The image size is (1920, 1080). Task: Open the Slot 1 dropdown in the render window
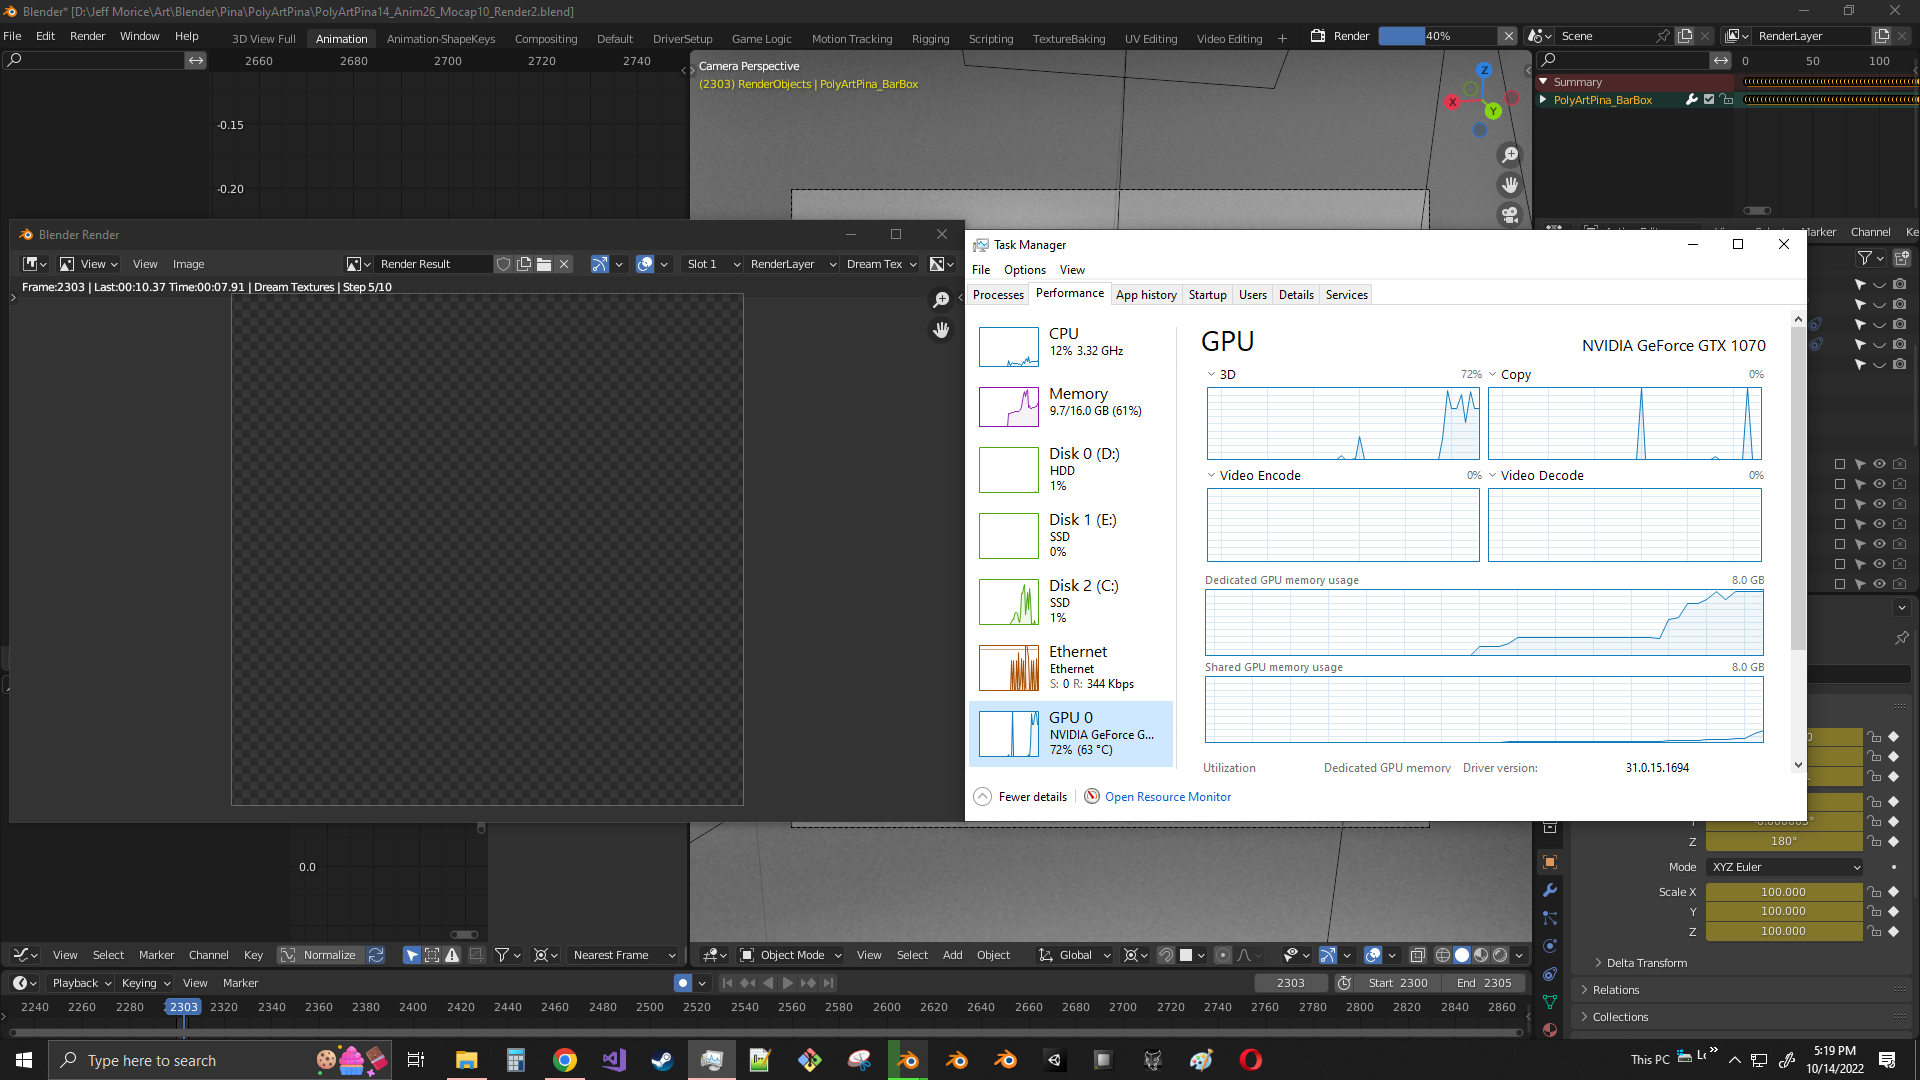[x=711, y=263]
